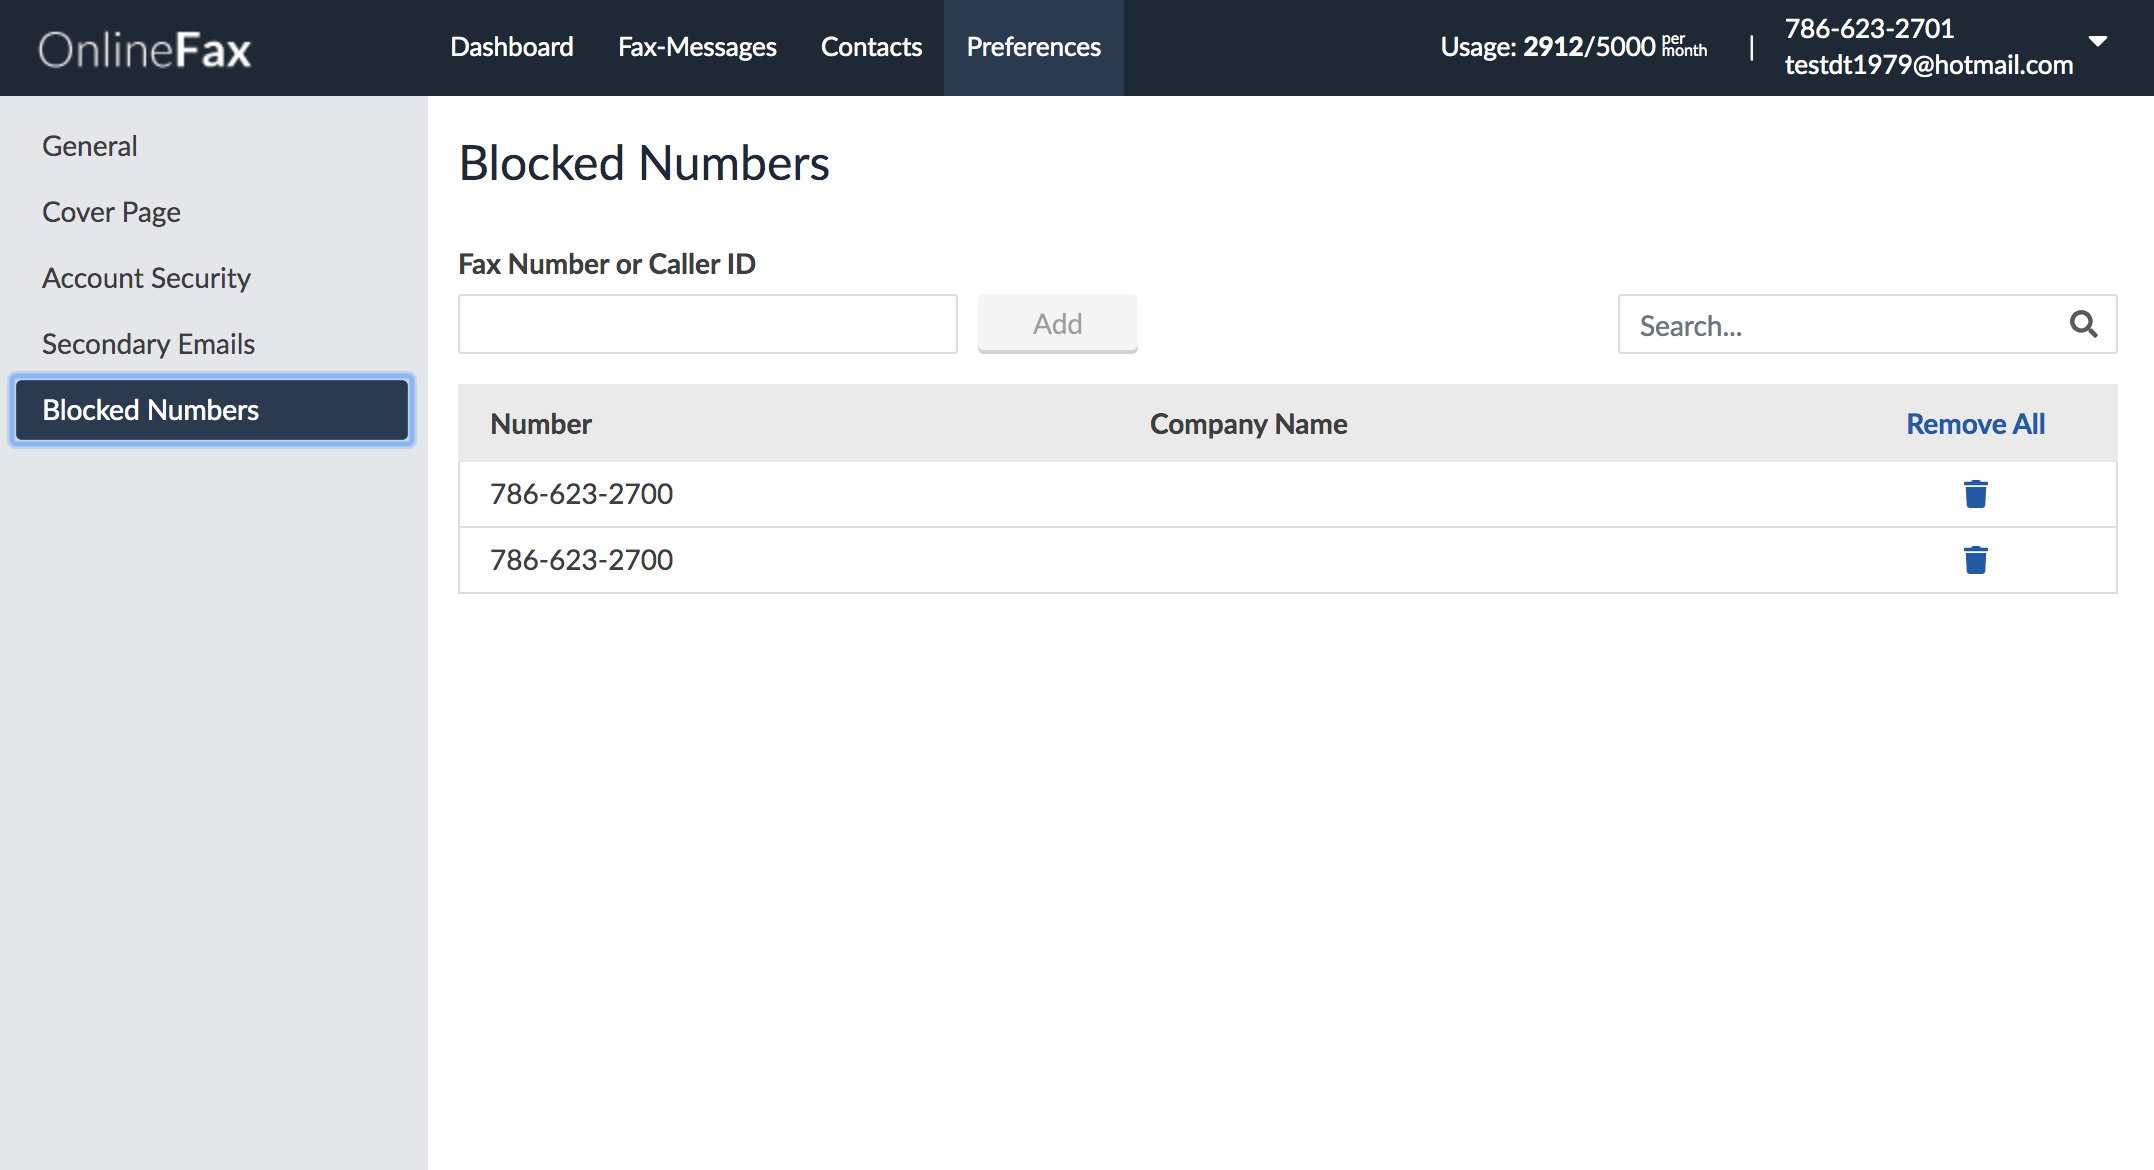Select the Blocked Numbers sidebar entry
The image size is (2154, 1170).
coord(150,409)
